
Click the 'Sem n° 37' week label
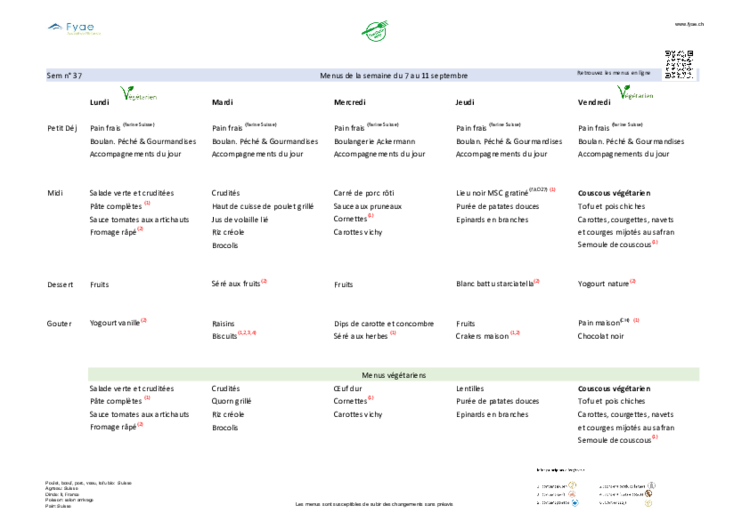pyautogui.click(x=64, y=76)
